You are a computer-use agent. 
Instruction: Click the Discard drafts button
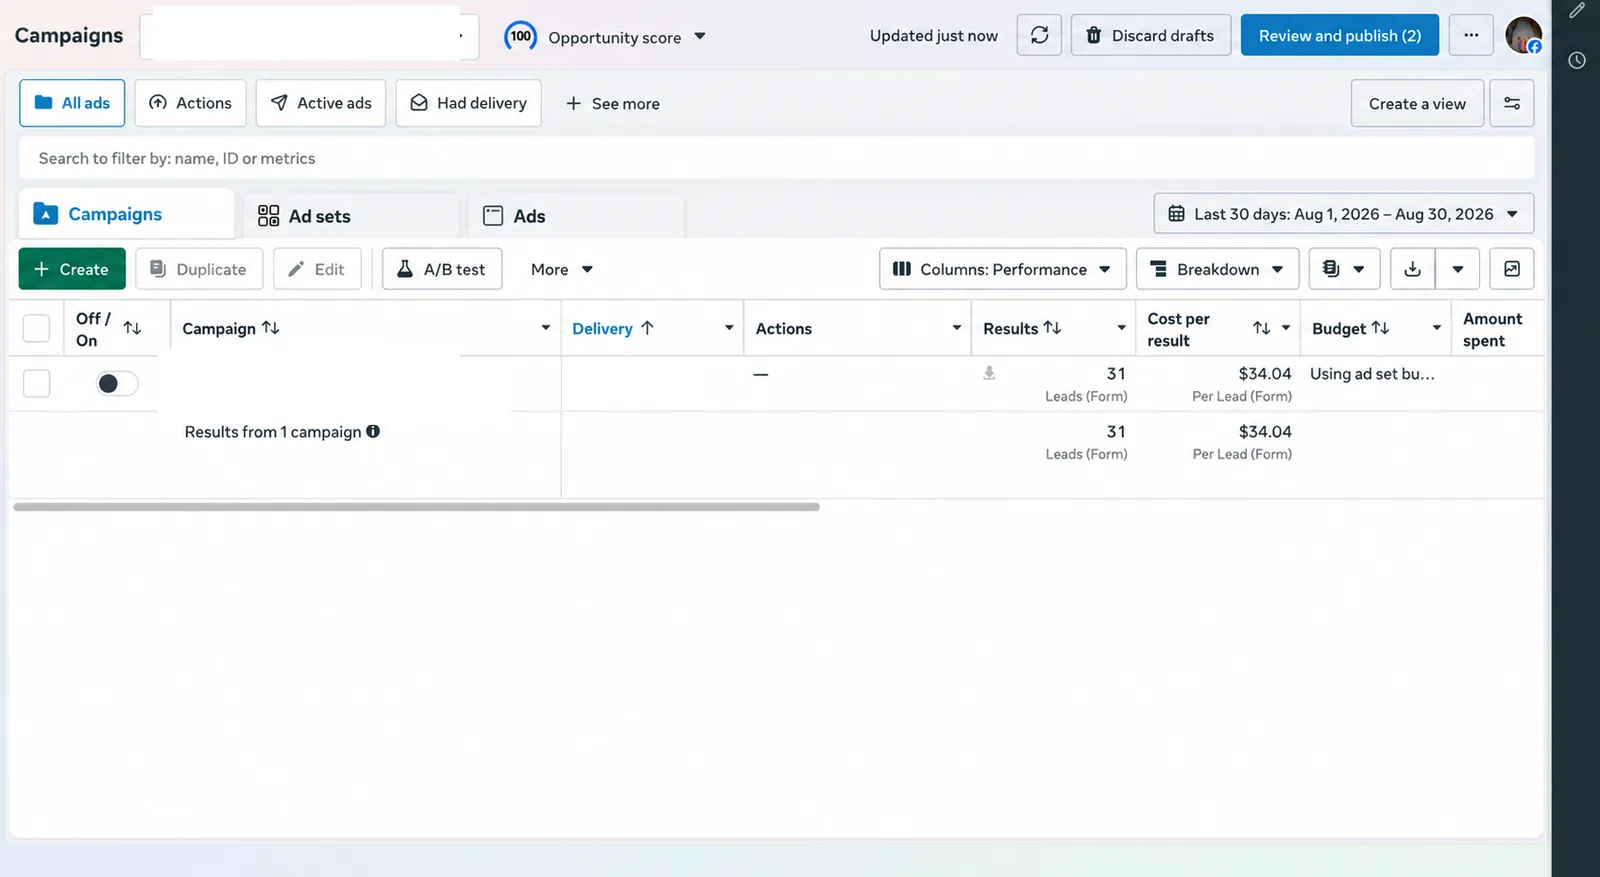pos(1150,35)
